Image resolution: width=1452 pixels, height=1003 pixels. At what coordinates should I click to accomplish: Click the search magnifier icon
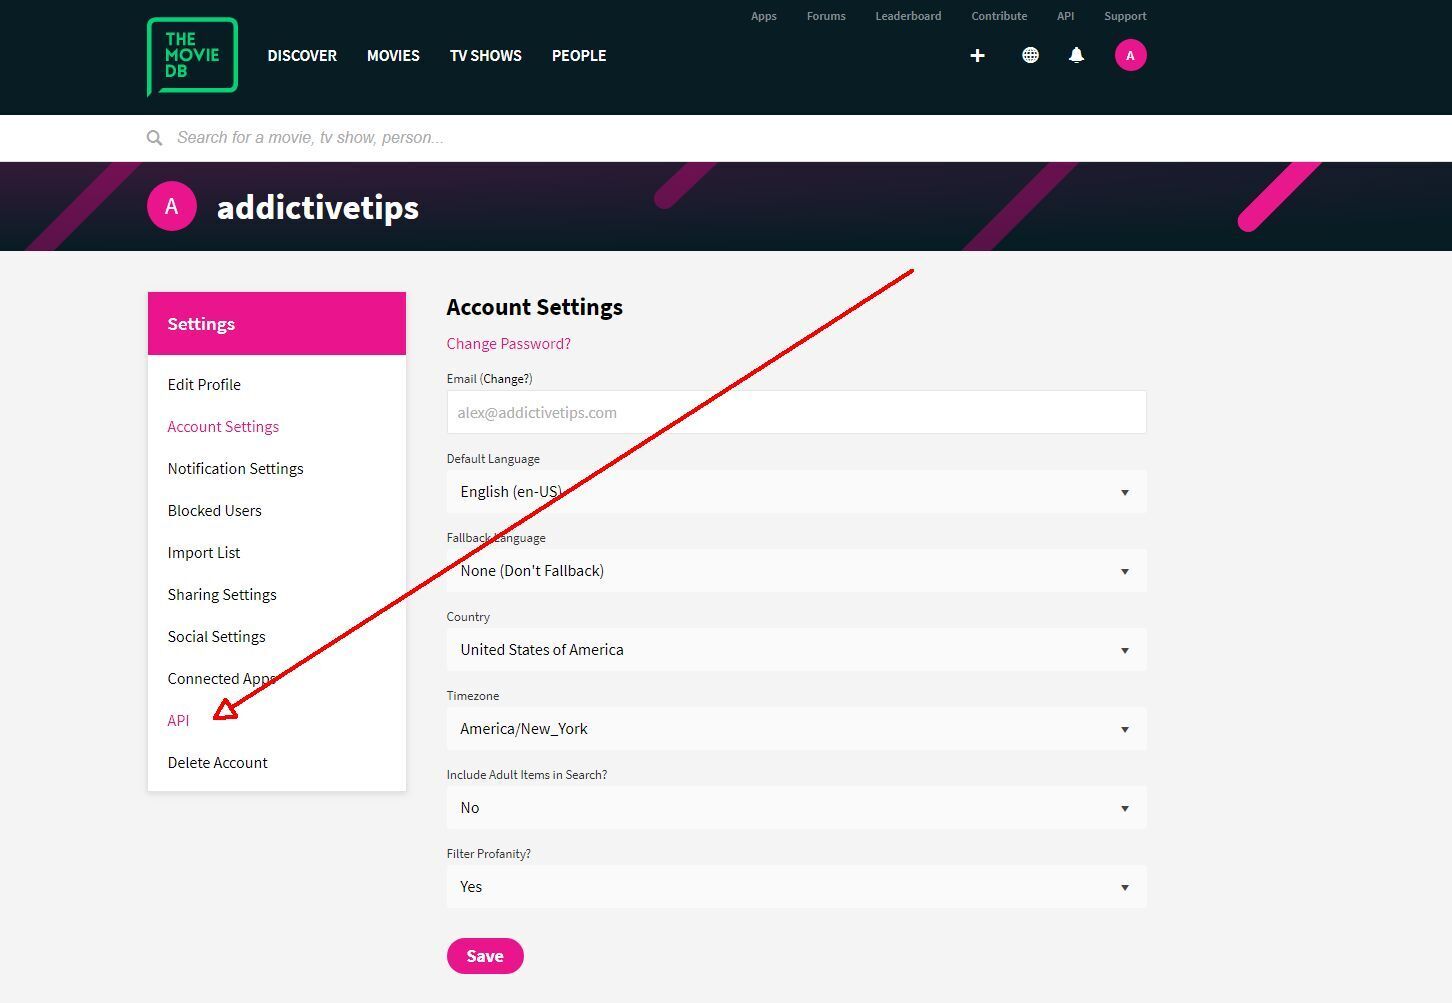154,138
